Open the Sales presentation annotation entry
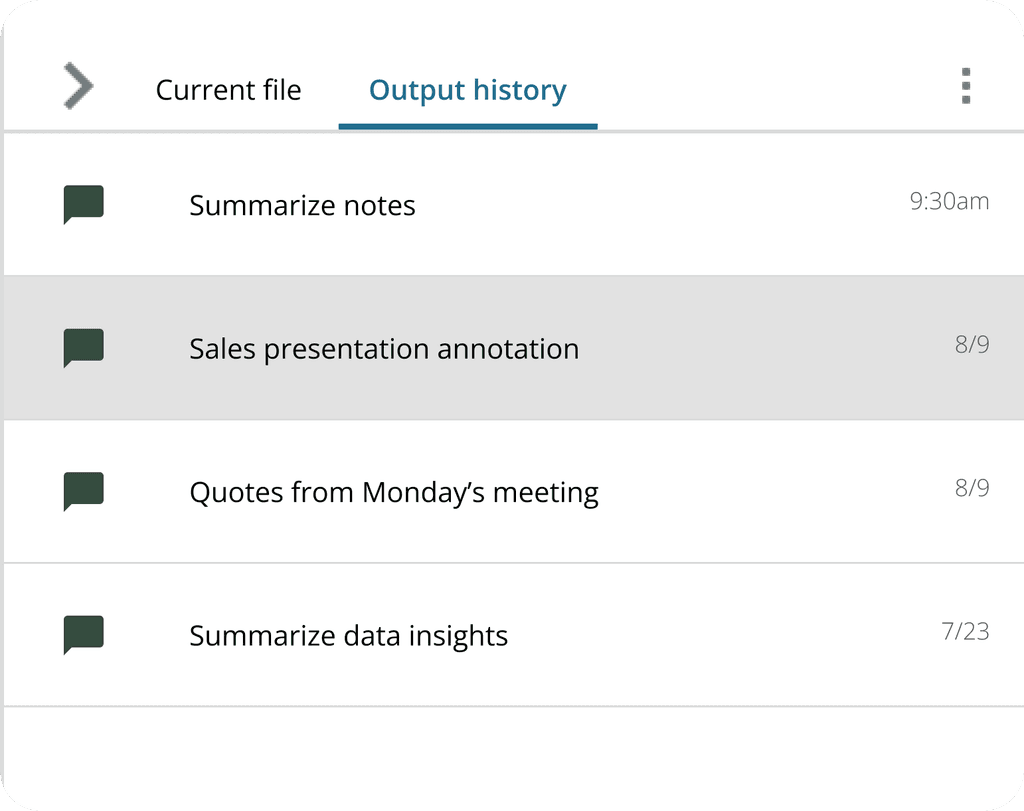 point(384,349)
